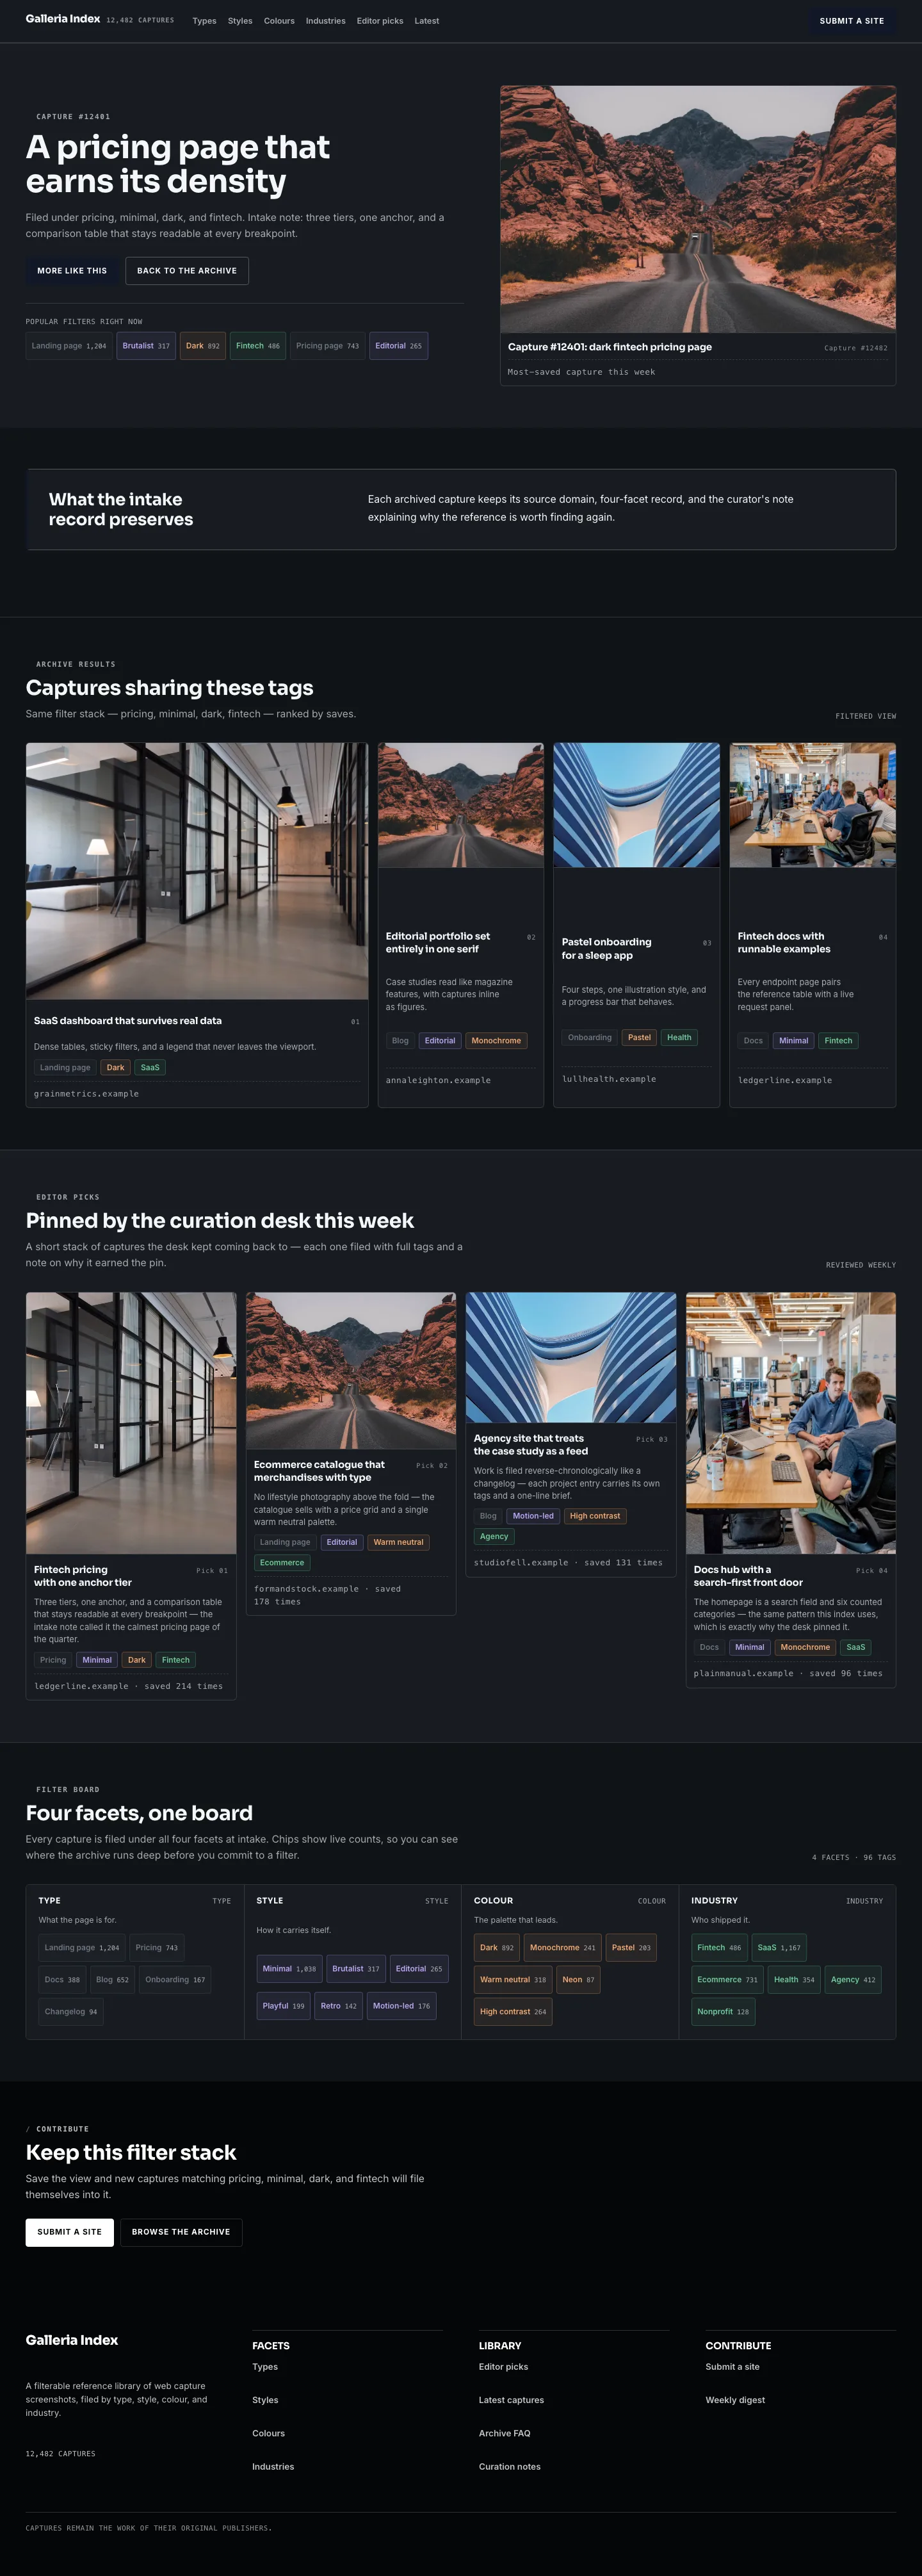
Task: Toggle the Playful 199 style filter
Action: (283, 2006)
